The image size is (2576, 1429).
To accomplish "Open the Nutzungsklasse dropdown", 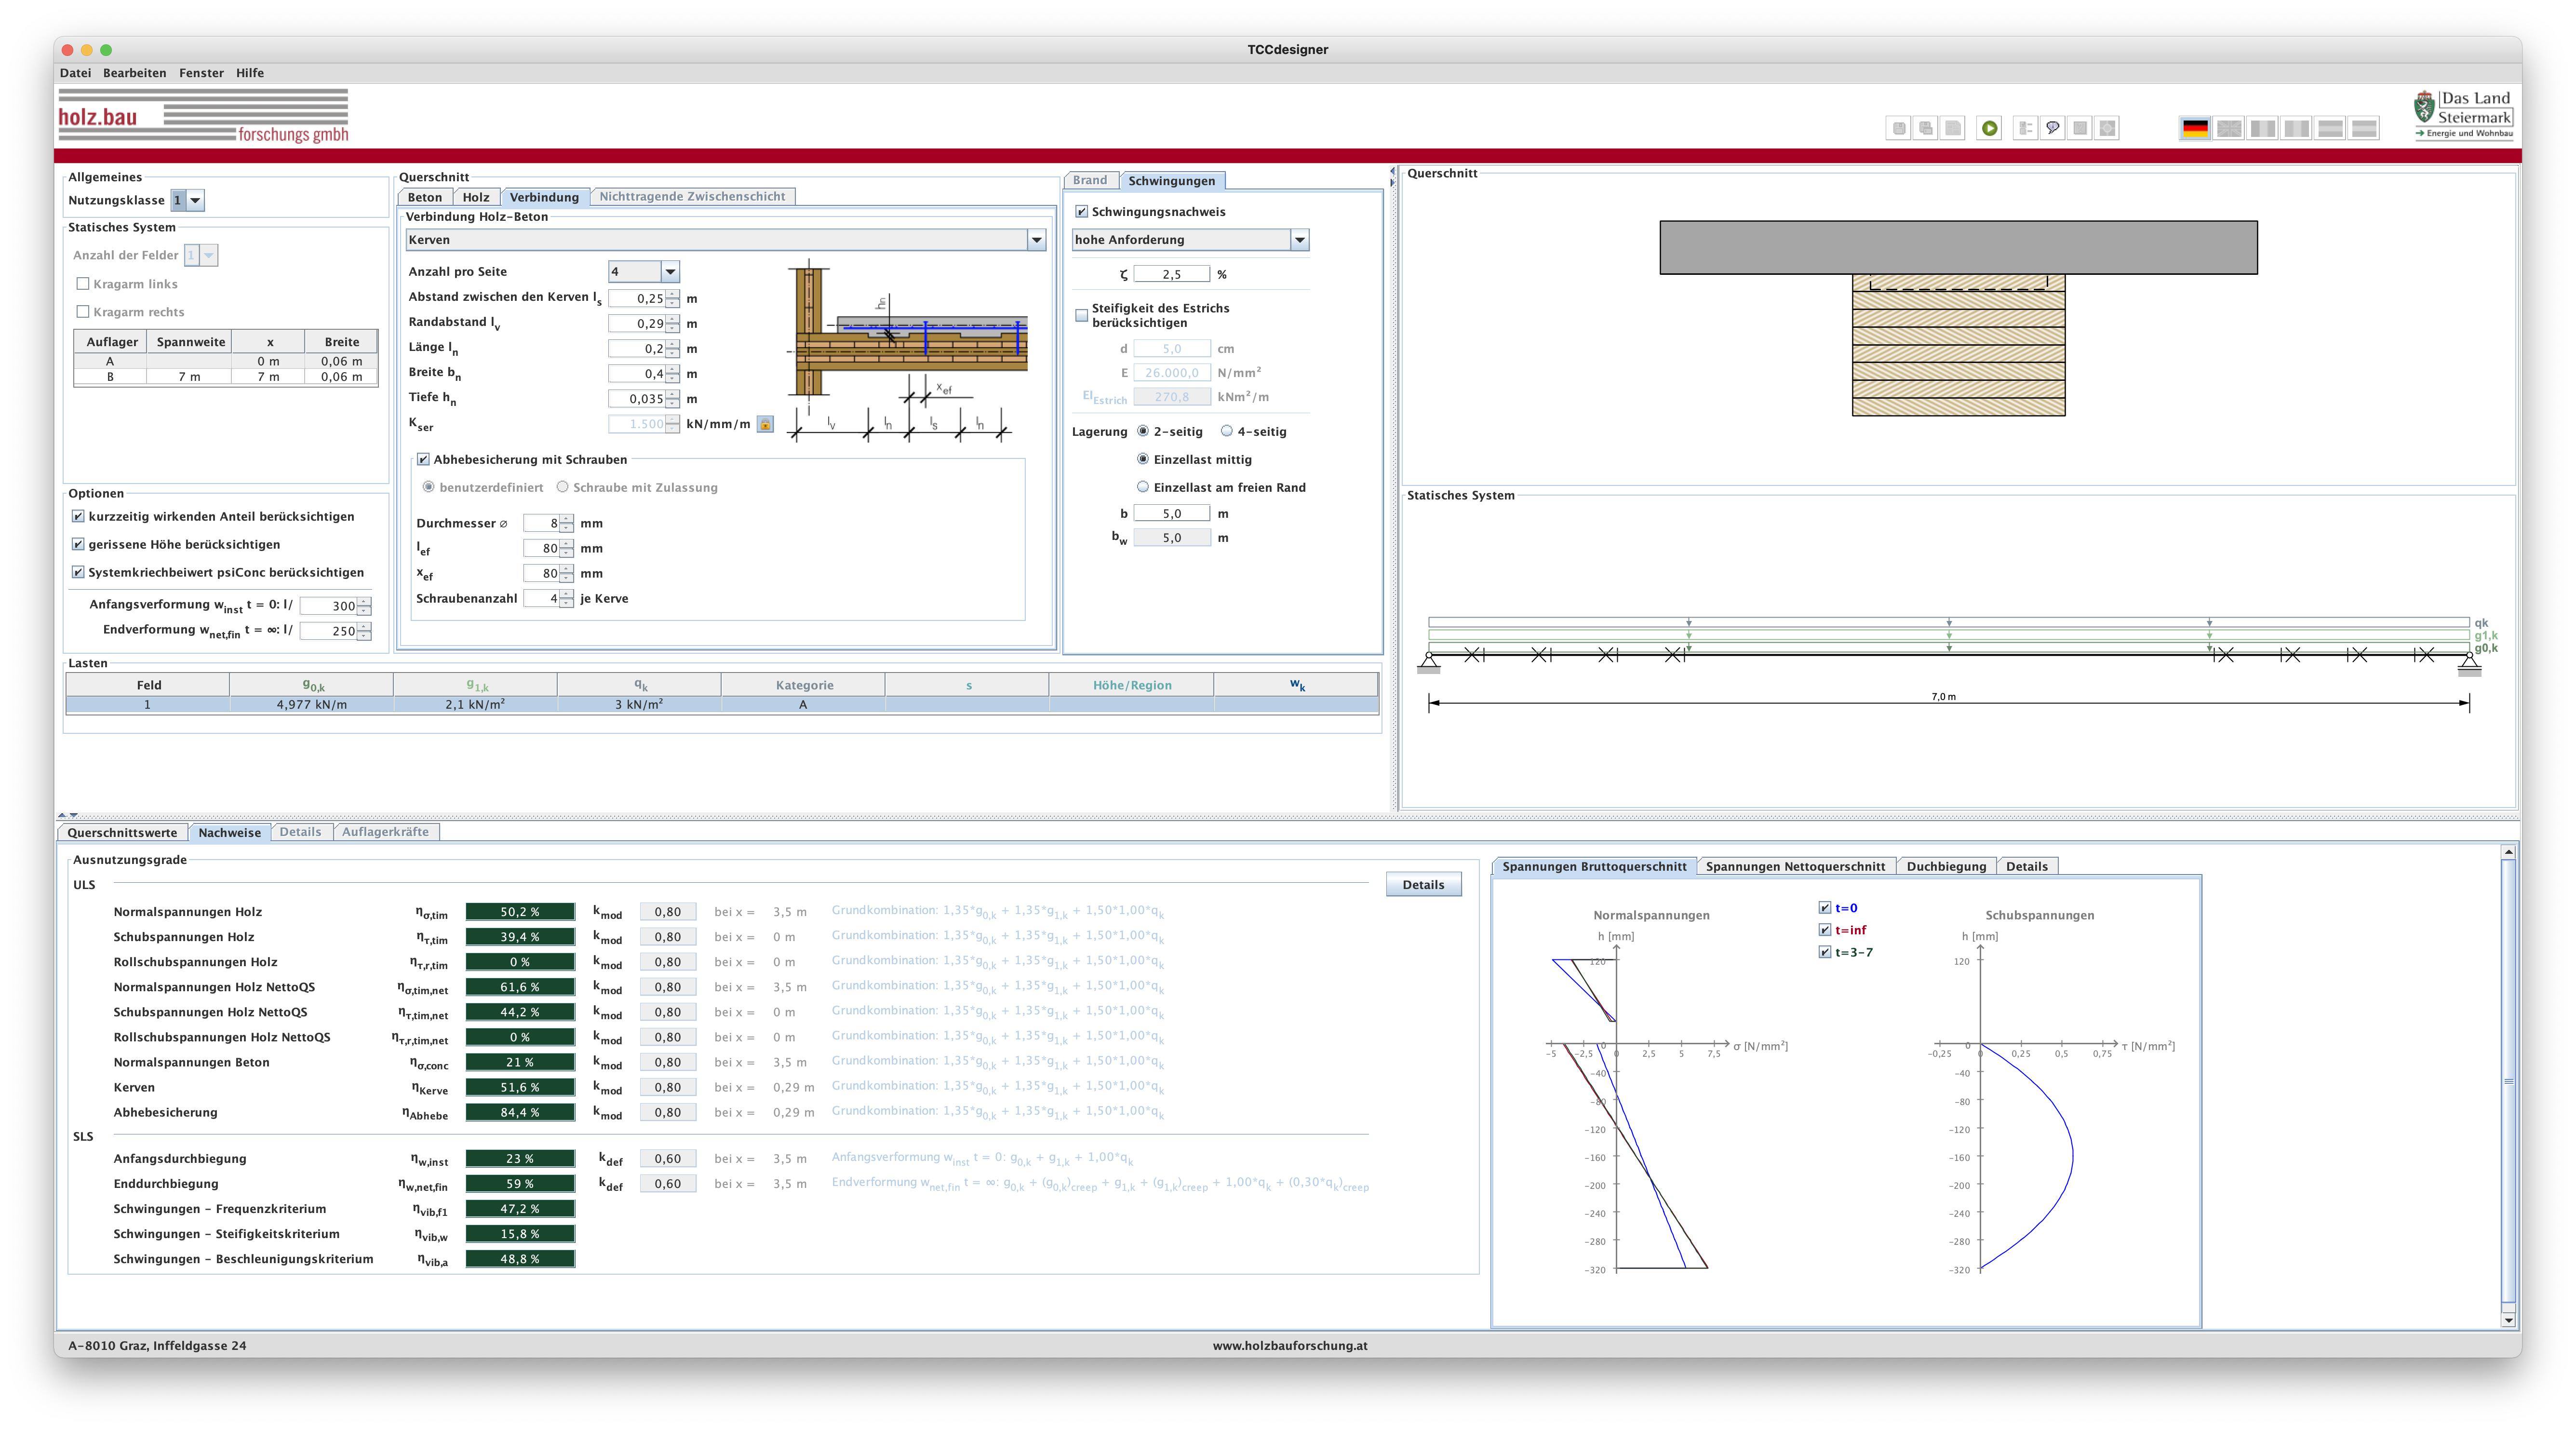I will 196,200.
